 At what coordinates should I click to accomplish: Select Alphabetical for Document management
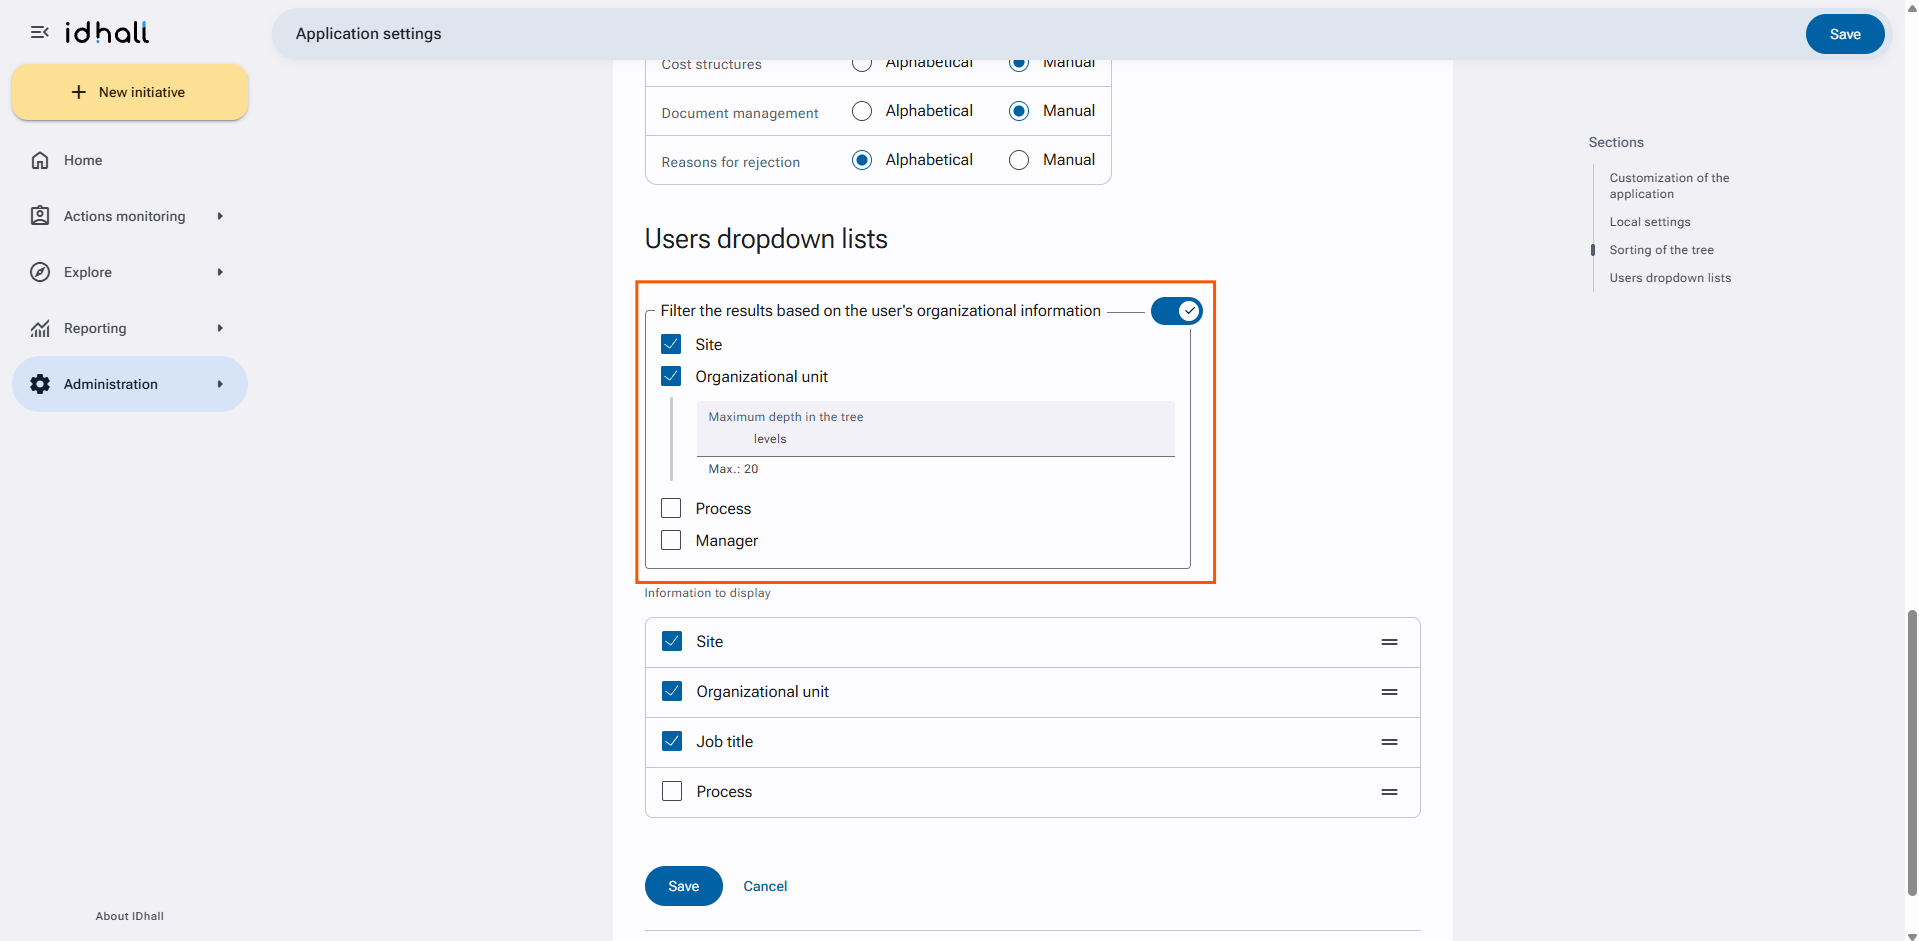point(862,111)
